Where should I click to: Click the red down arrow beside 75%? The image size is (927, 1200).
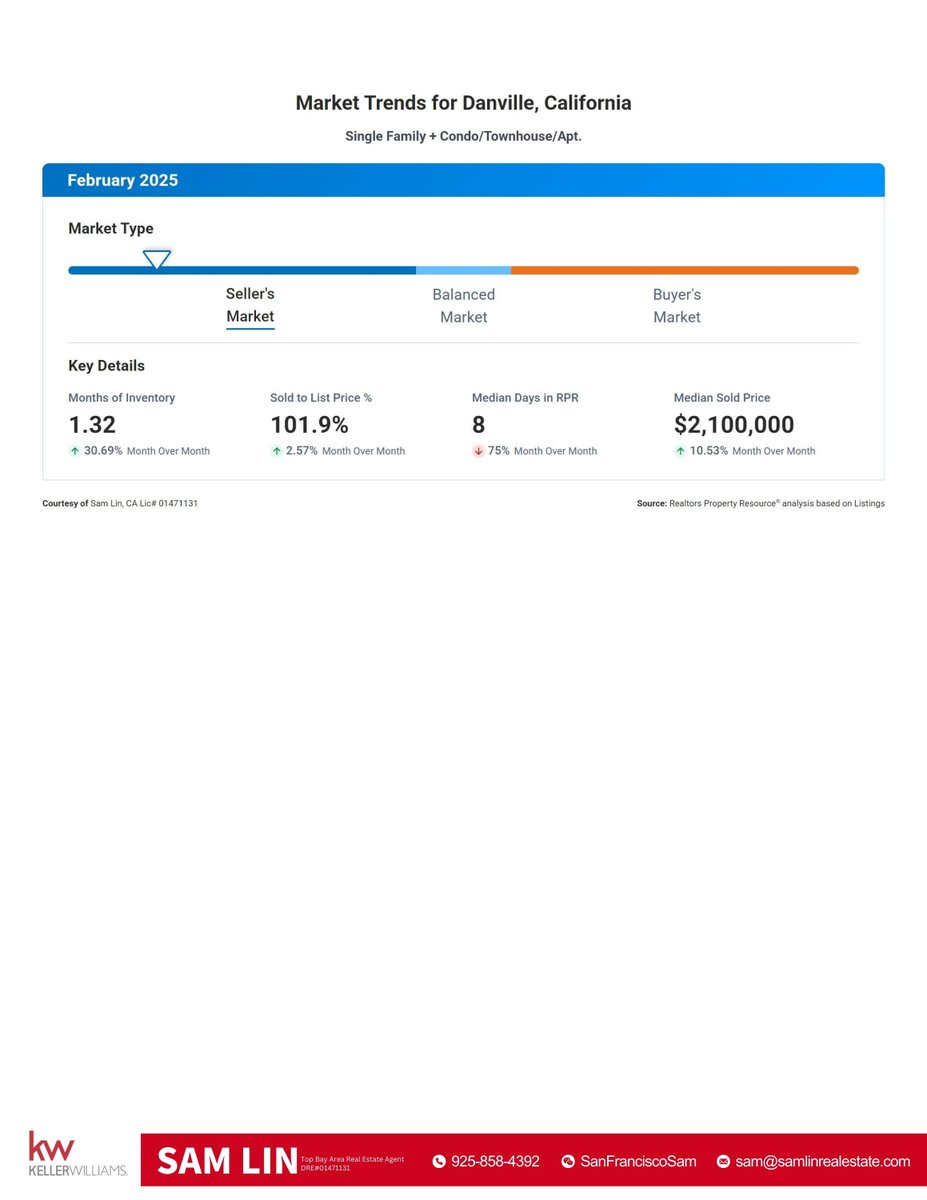(x=479, y=451)
